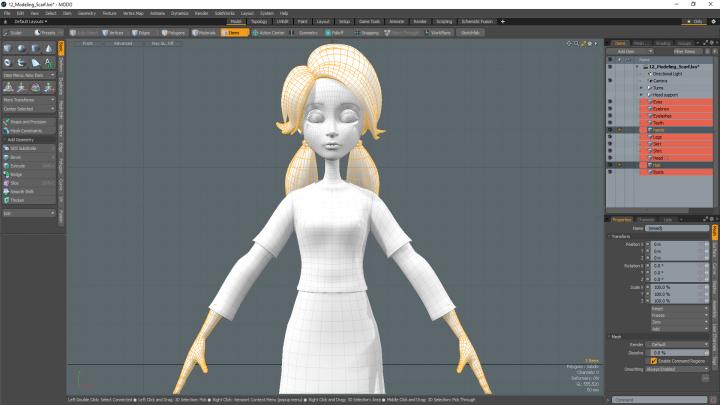Screen dimensions: 720x405
Task: Open the Add Item dropdown
Action: [627, 51]
